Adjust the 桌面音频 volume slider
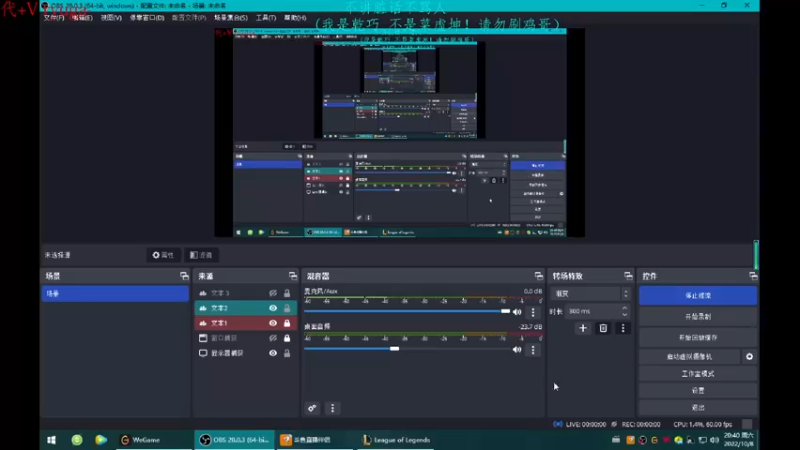800x450 pixels. (x=407, y=349)
